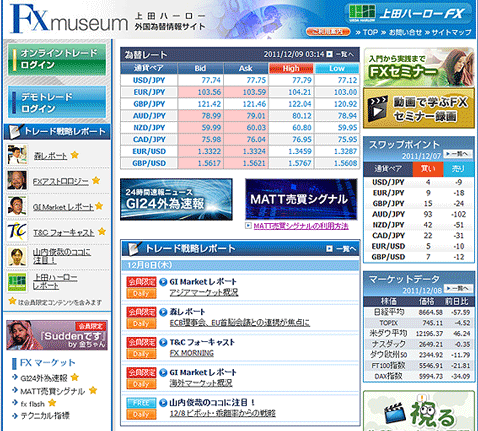Image resolution: width=478 pixels, height=431 pixels.
Task: Open FX MORNING report link
Action: pos(192,353)
